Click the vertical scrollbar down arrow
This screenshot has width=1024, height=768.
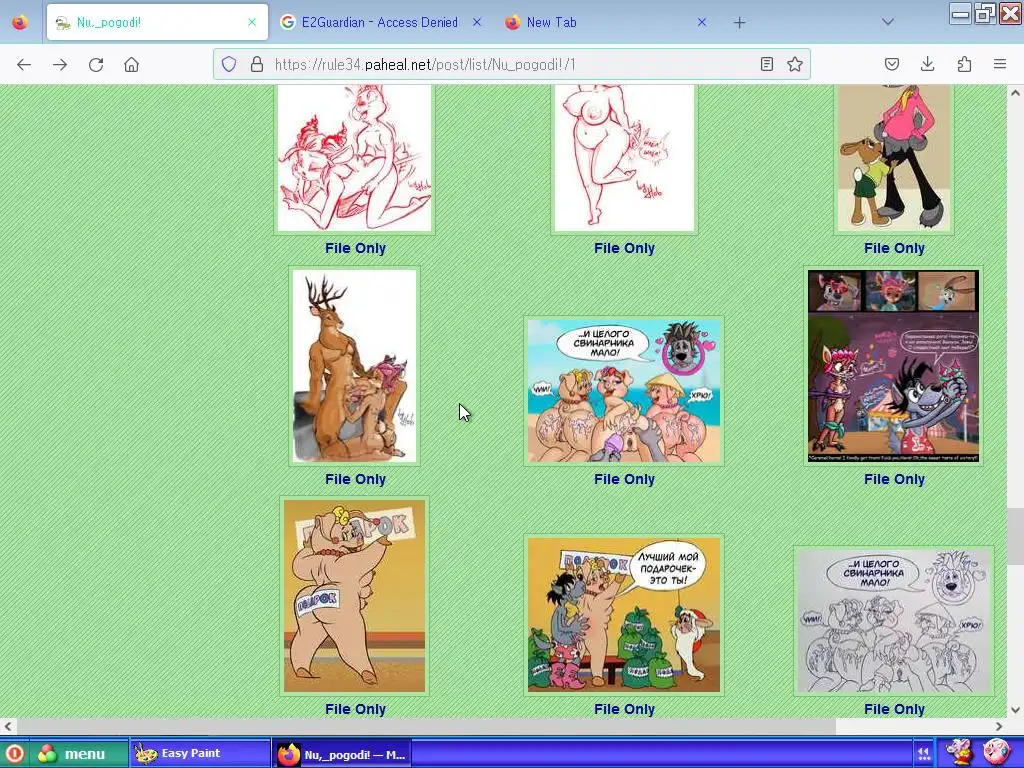coord(1015,710)
